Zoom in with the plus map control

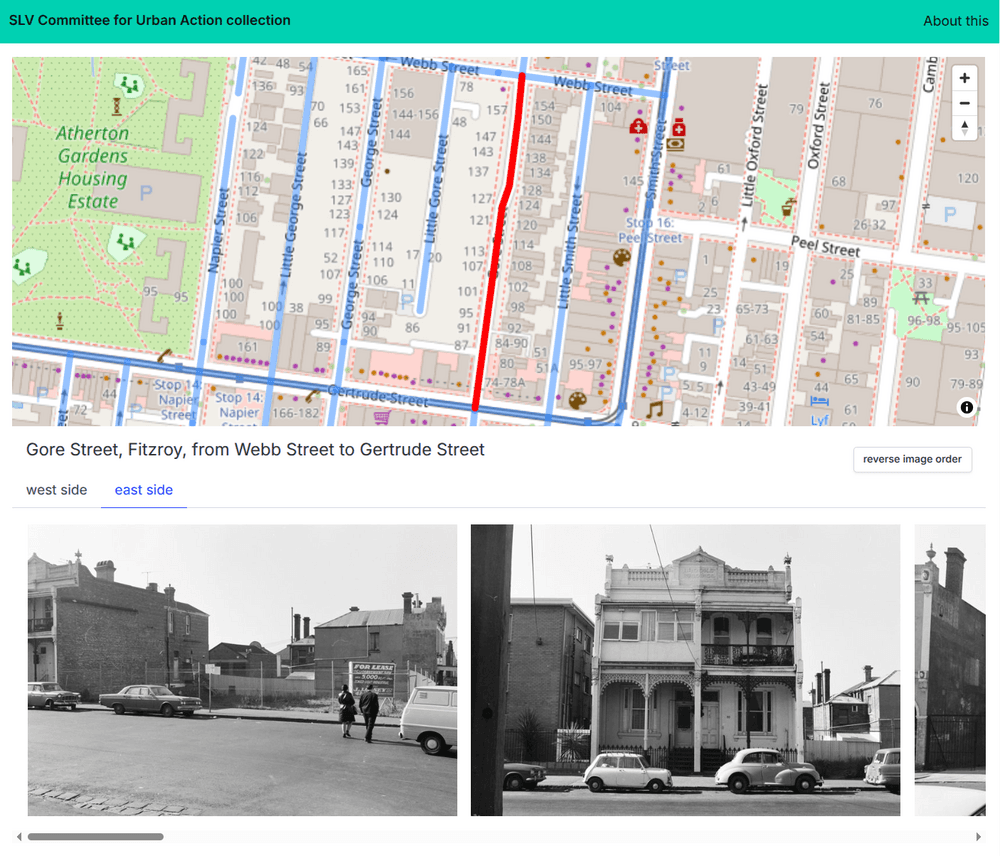963,78
